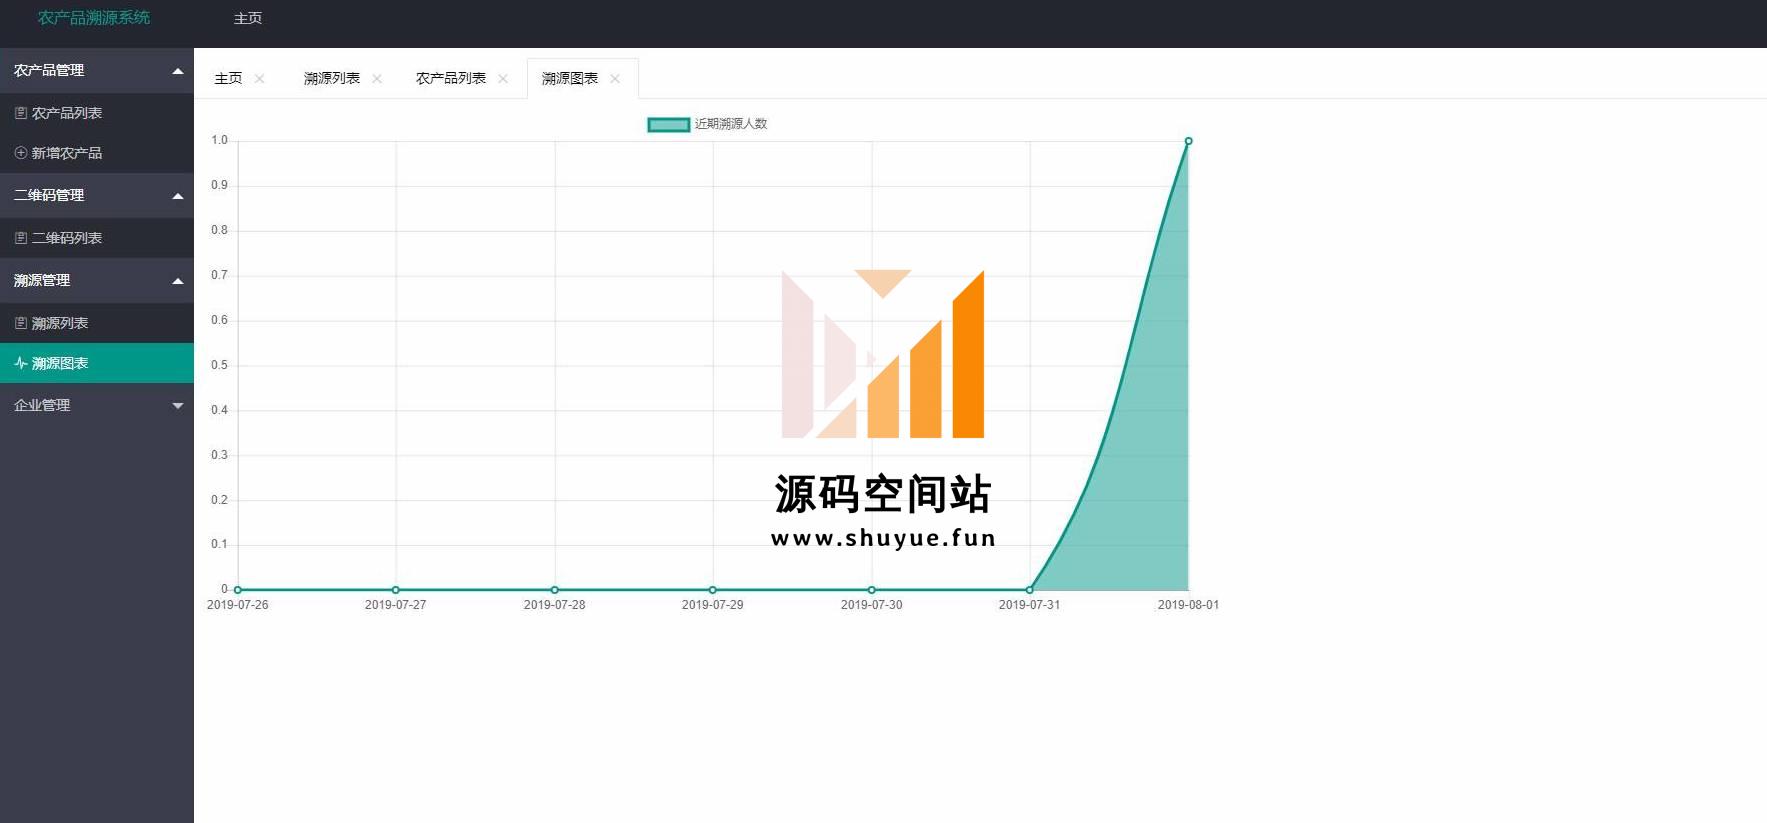This screenshot has width=1767, height=823.
Task: Click the y-axis label 1.0
Action: click(219, 140)
